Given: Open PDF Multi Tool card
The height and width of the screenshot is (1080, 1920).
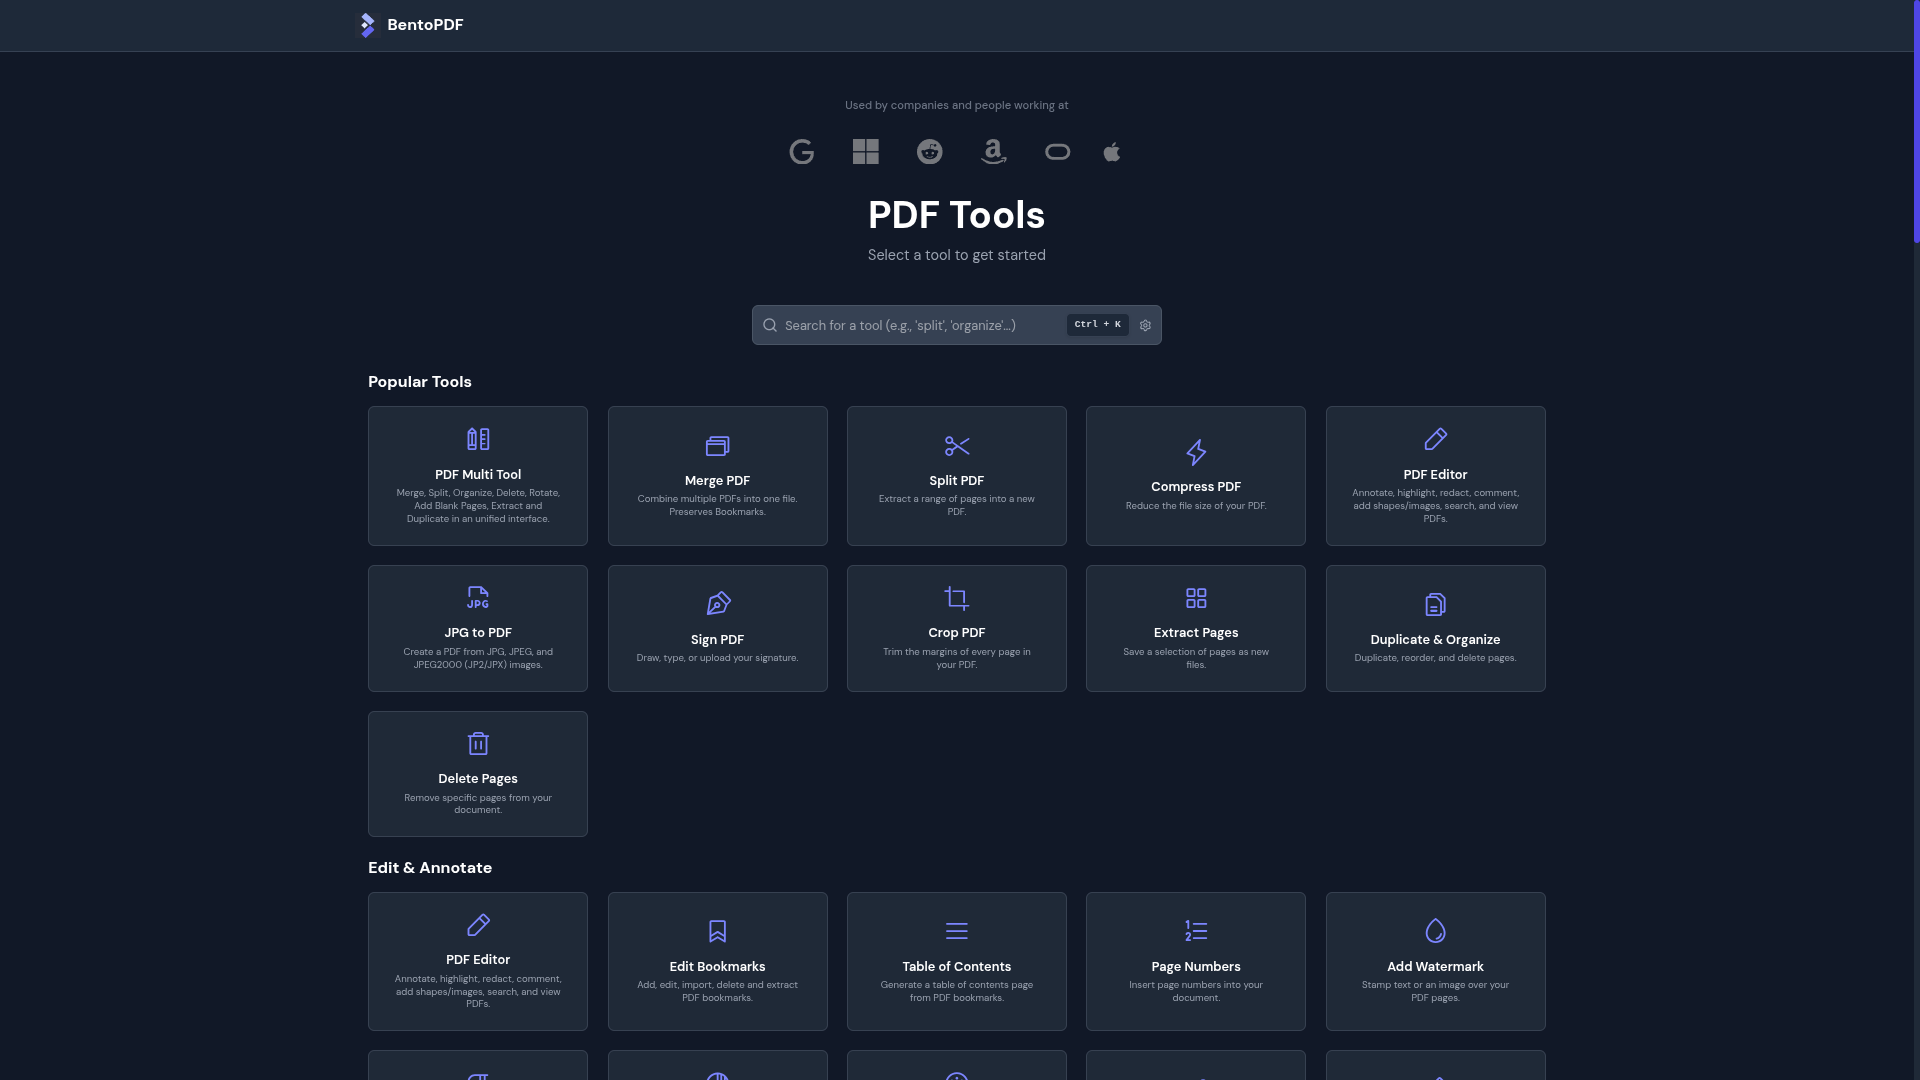Looking at the screenshot, I should point(478,476).
